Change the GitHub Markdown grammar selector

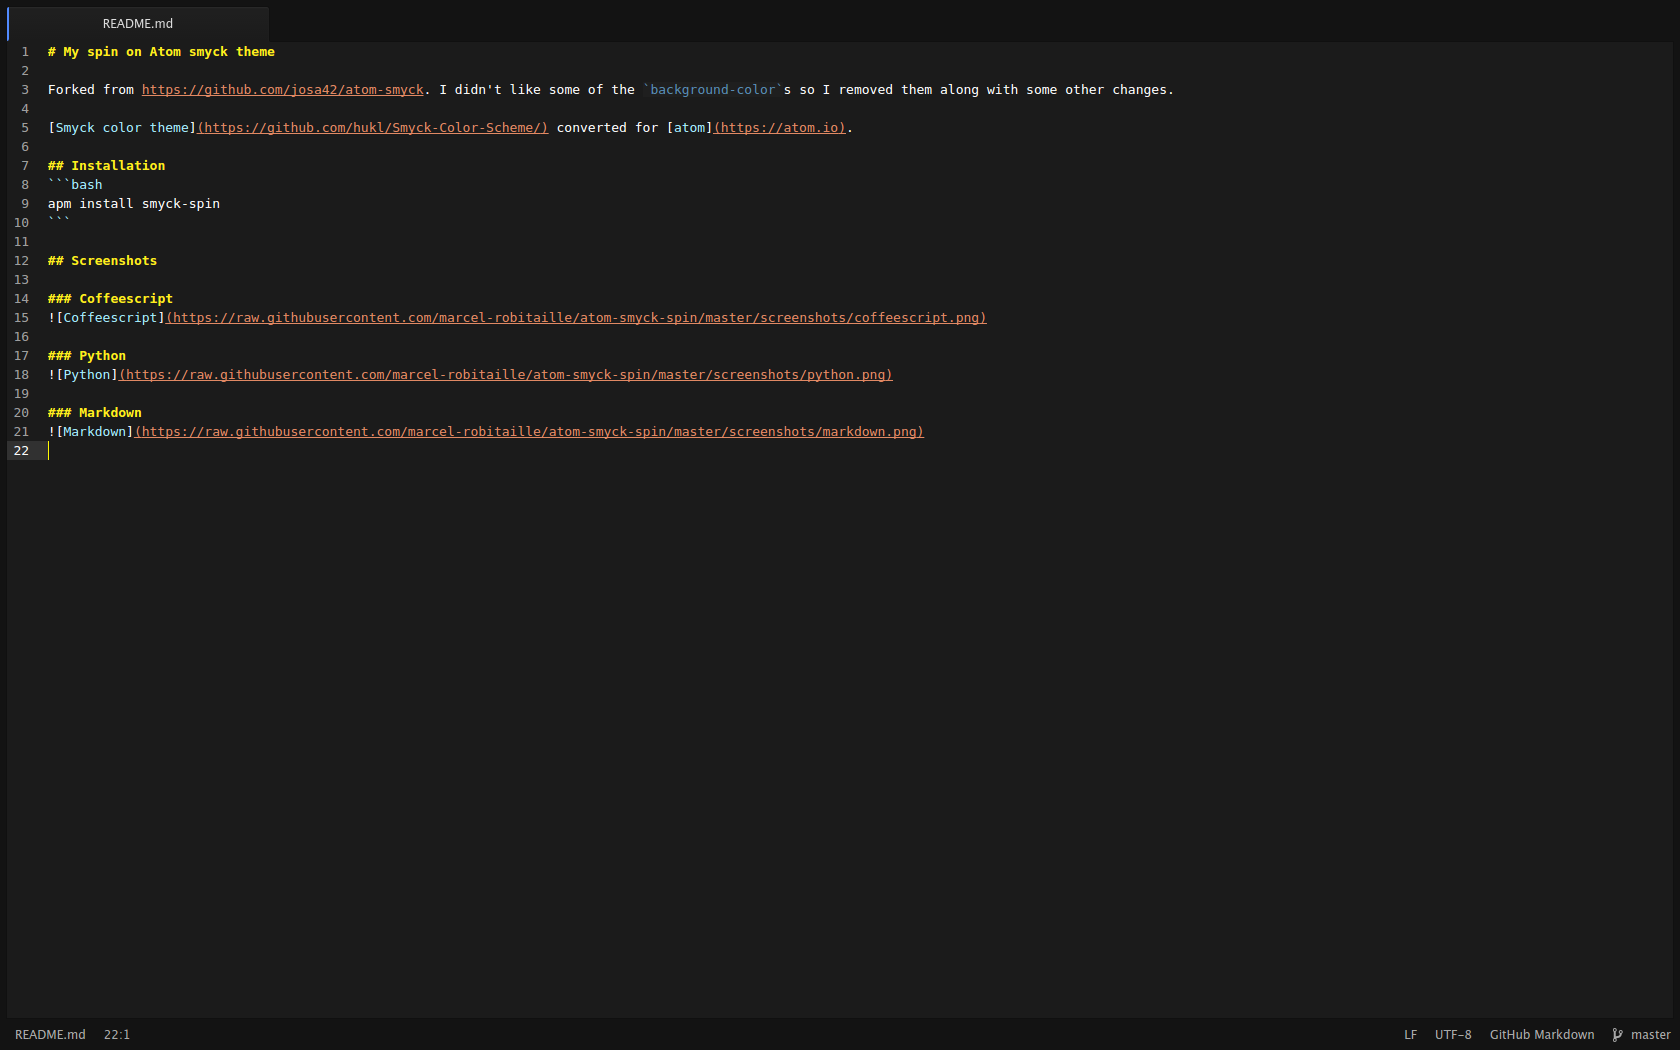coord(1542,1035)
